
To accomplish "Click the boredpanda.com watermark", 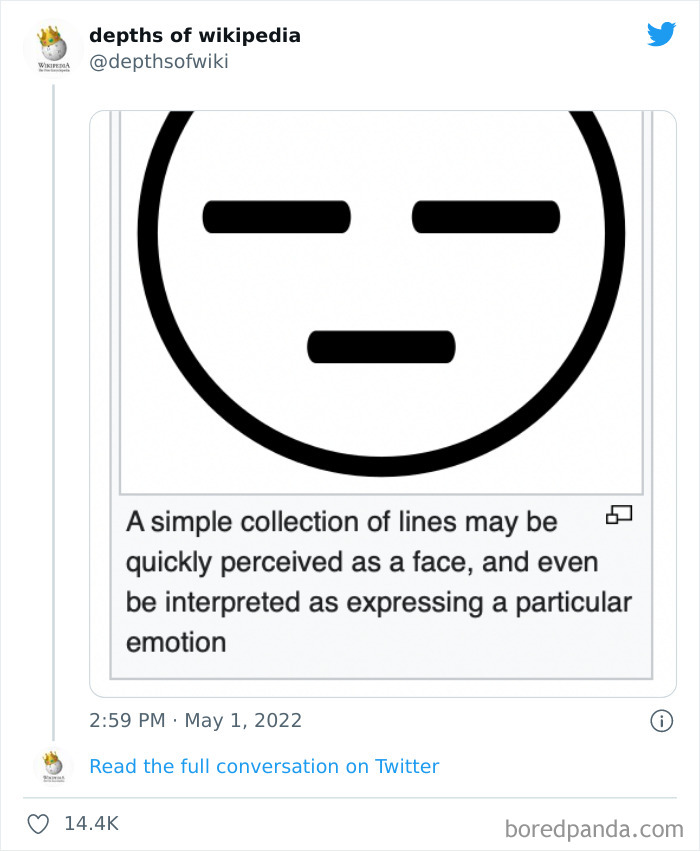I will pyautogui.click(x=594, y=829).
